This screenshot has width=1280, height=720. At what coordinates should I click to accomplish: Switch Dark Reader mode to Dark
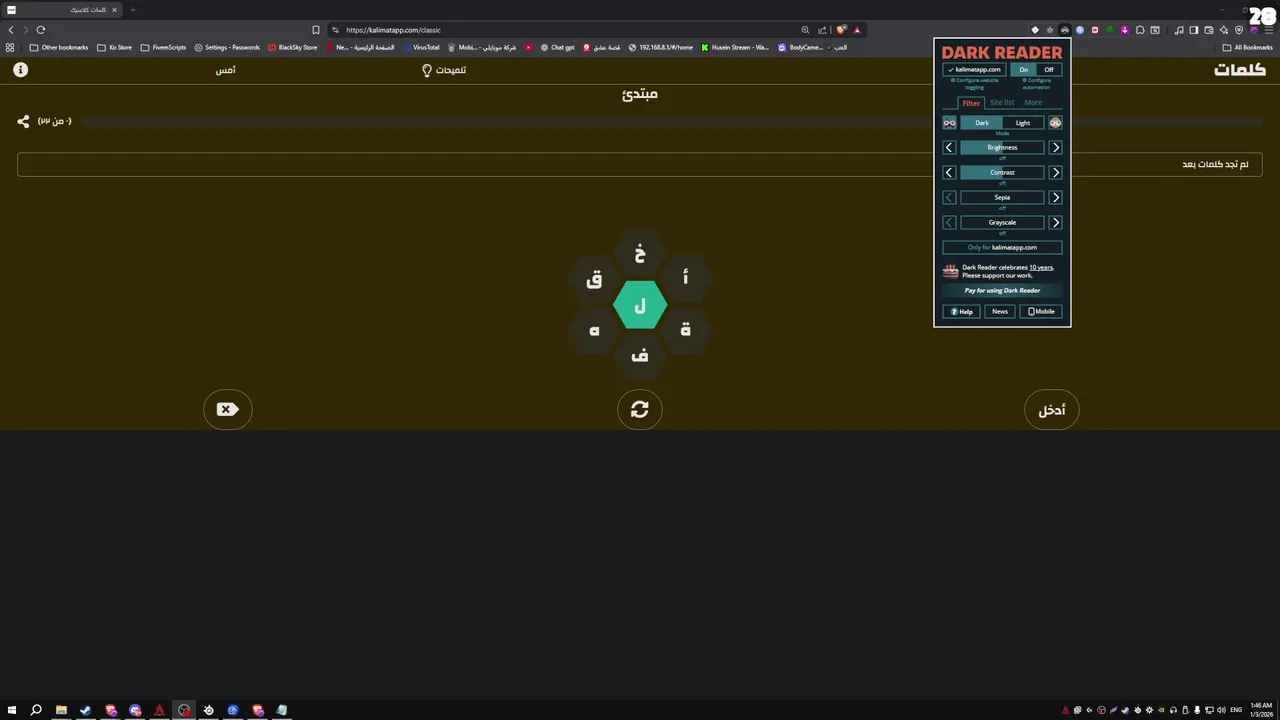coord(982,123)
